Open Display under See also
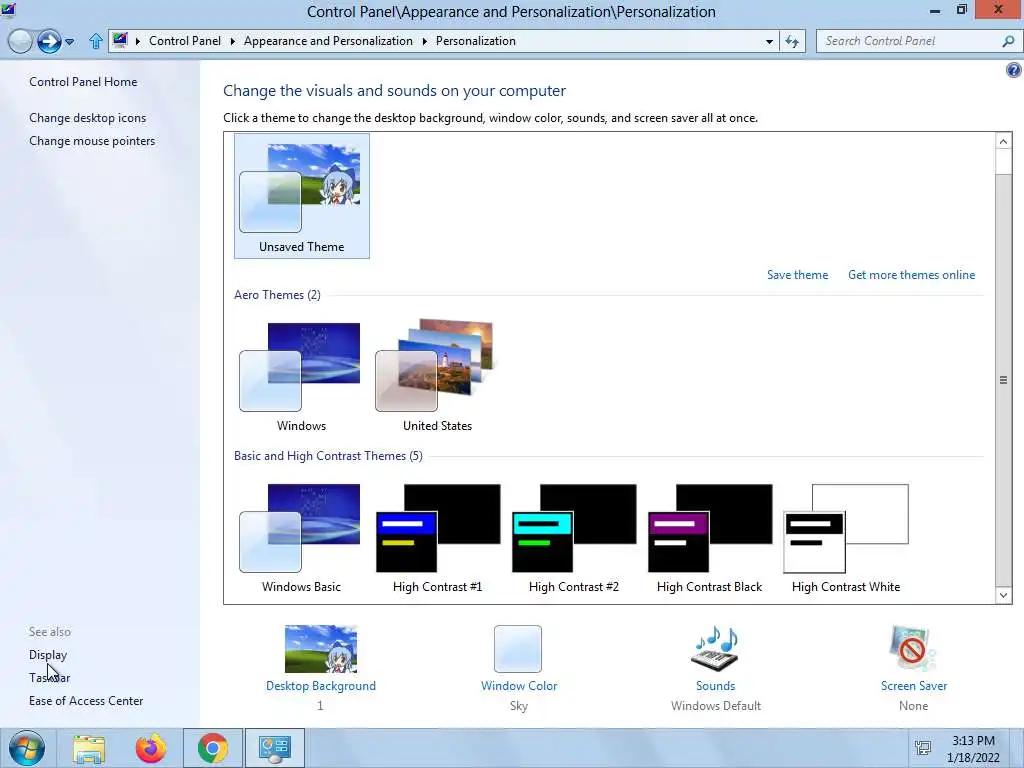The image size is (1024, 768). click(48, 654)
